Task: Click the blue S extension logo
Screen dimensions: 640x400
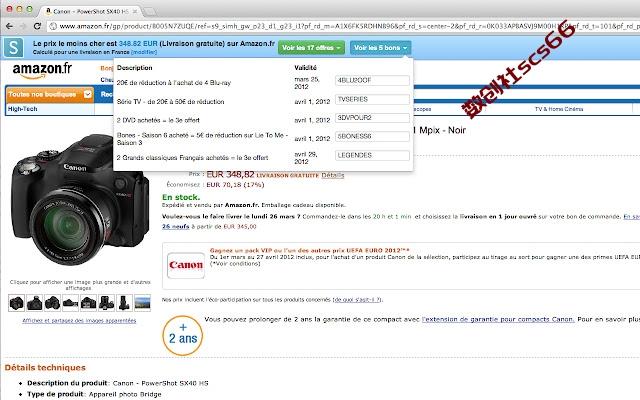Action: coord(13,47)
